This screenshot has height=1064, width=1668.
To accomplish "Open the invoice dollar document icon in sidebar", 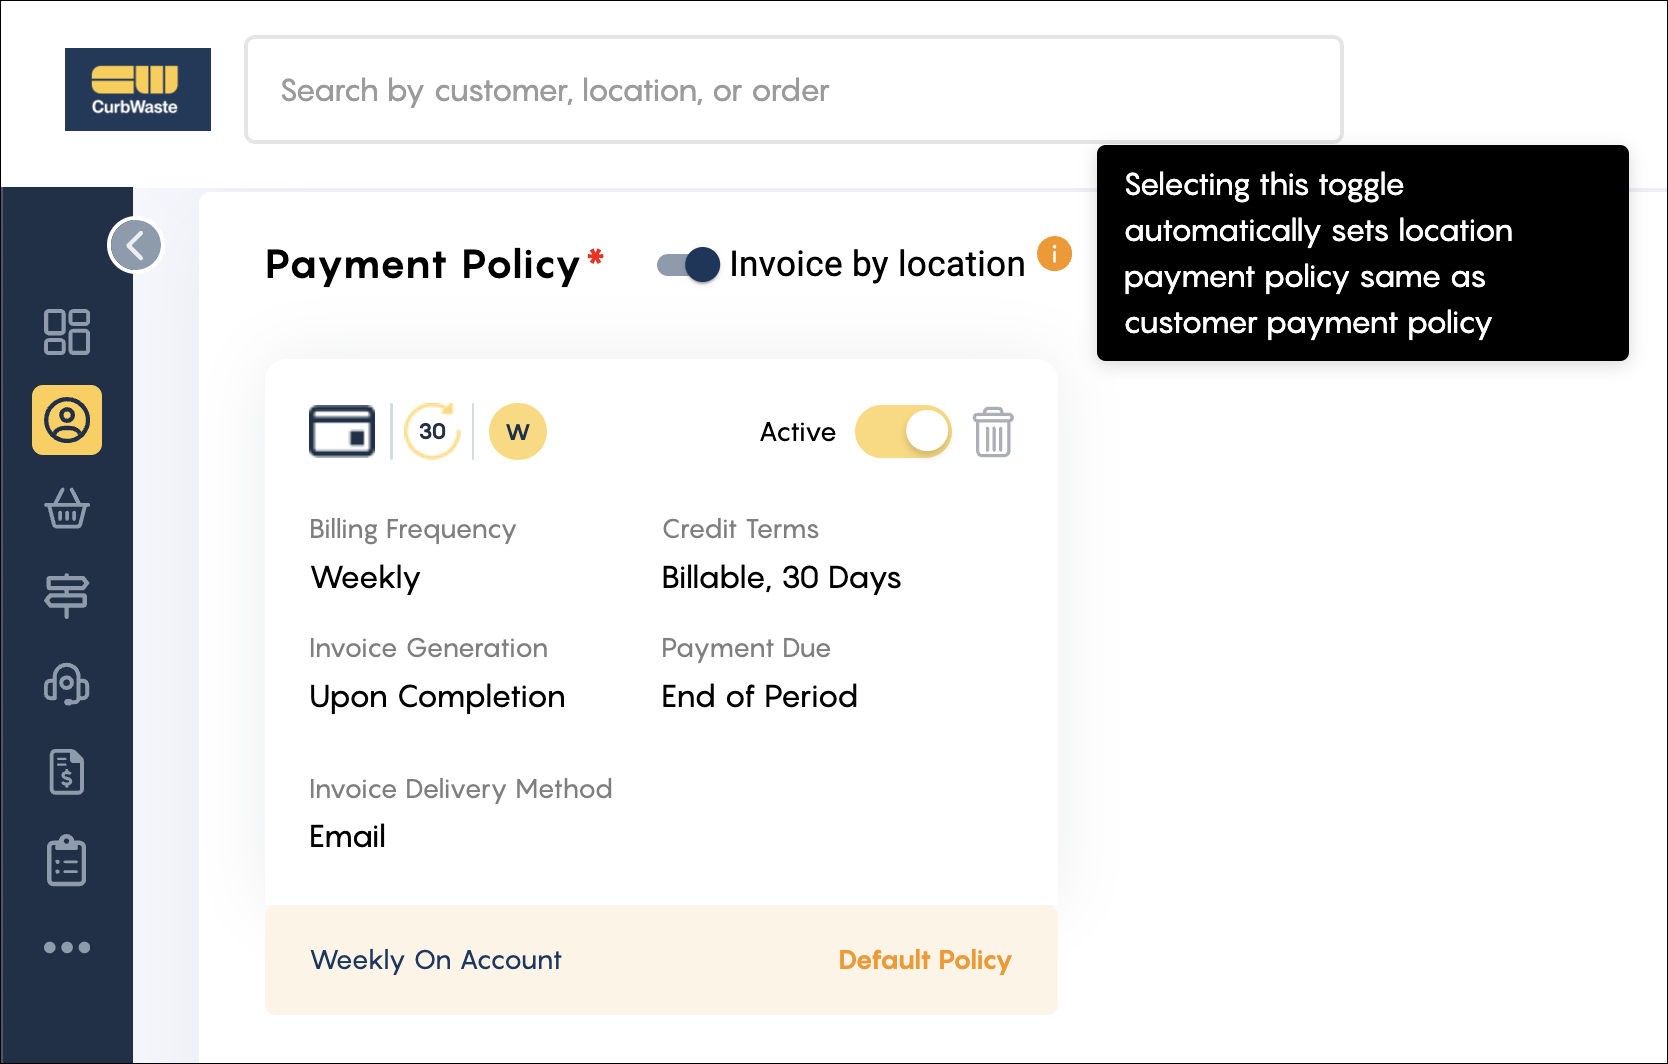I will coord(67,772).
